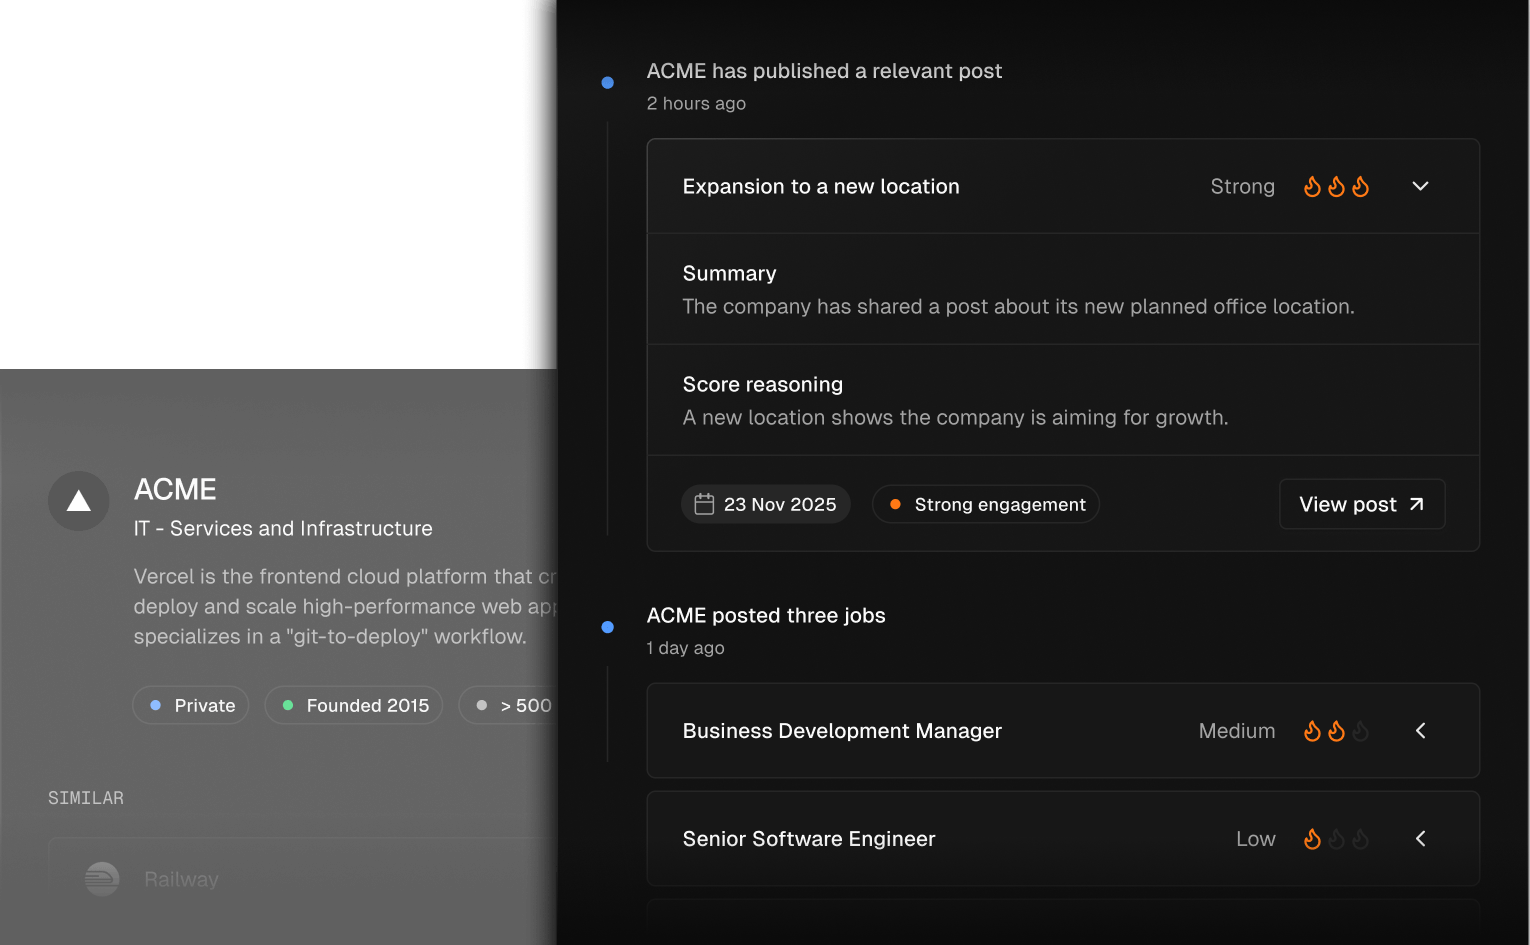Image resolution: width=1530 pixels, height=945 pixels.
Task: Click the Low flame rating icons
Action: coord(1336,839)
